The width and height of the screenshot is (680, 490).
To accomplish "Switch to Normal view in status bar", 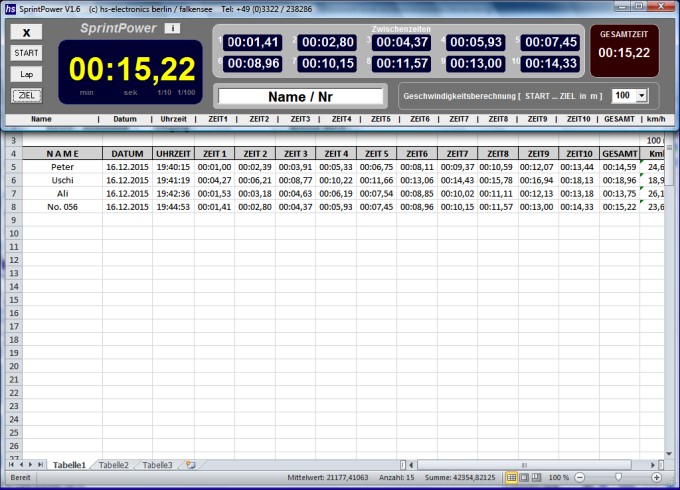I will tap(511, 478).
